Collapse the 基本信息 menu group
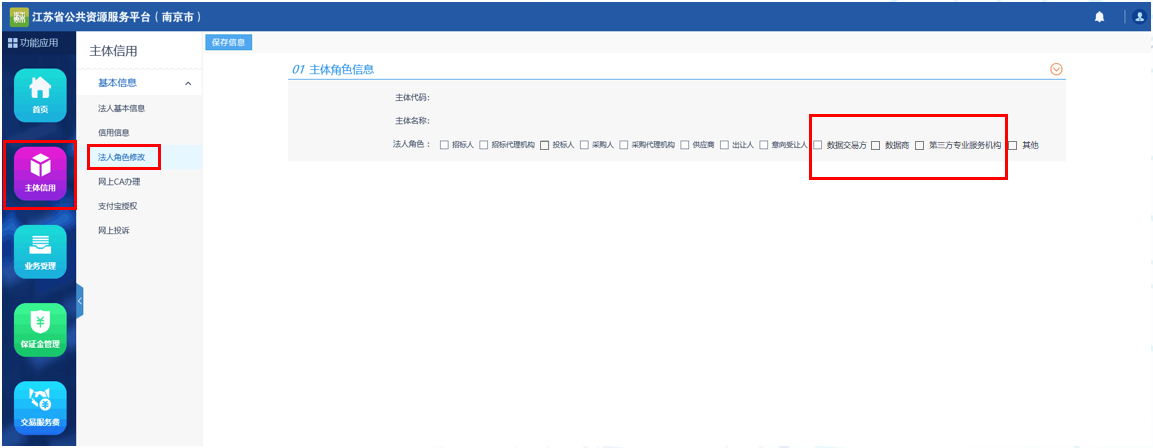 188,83
